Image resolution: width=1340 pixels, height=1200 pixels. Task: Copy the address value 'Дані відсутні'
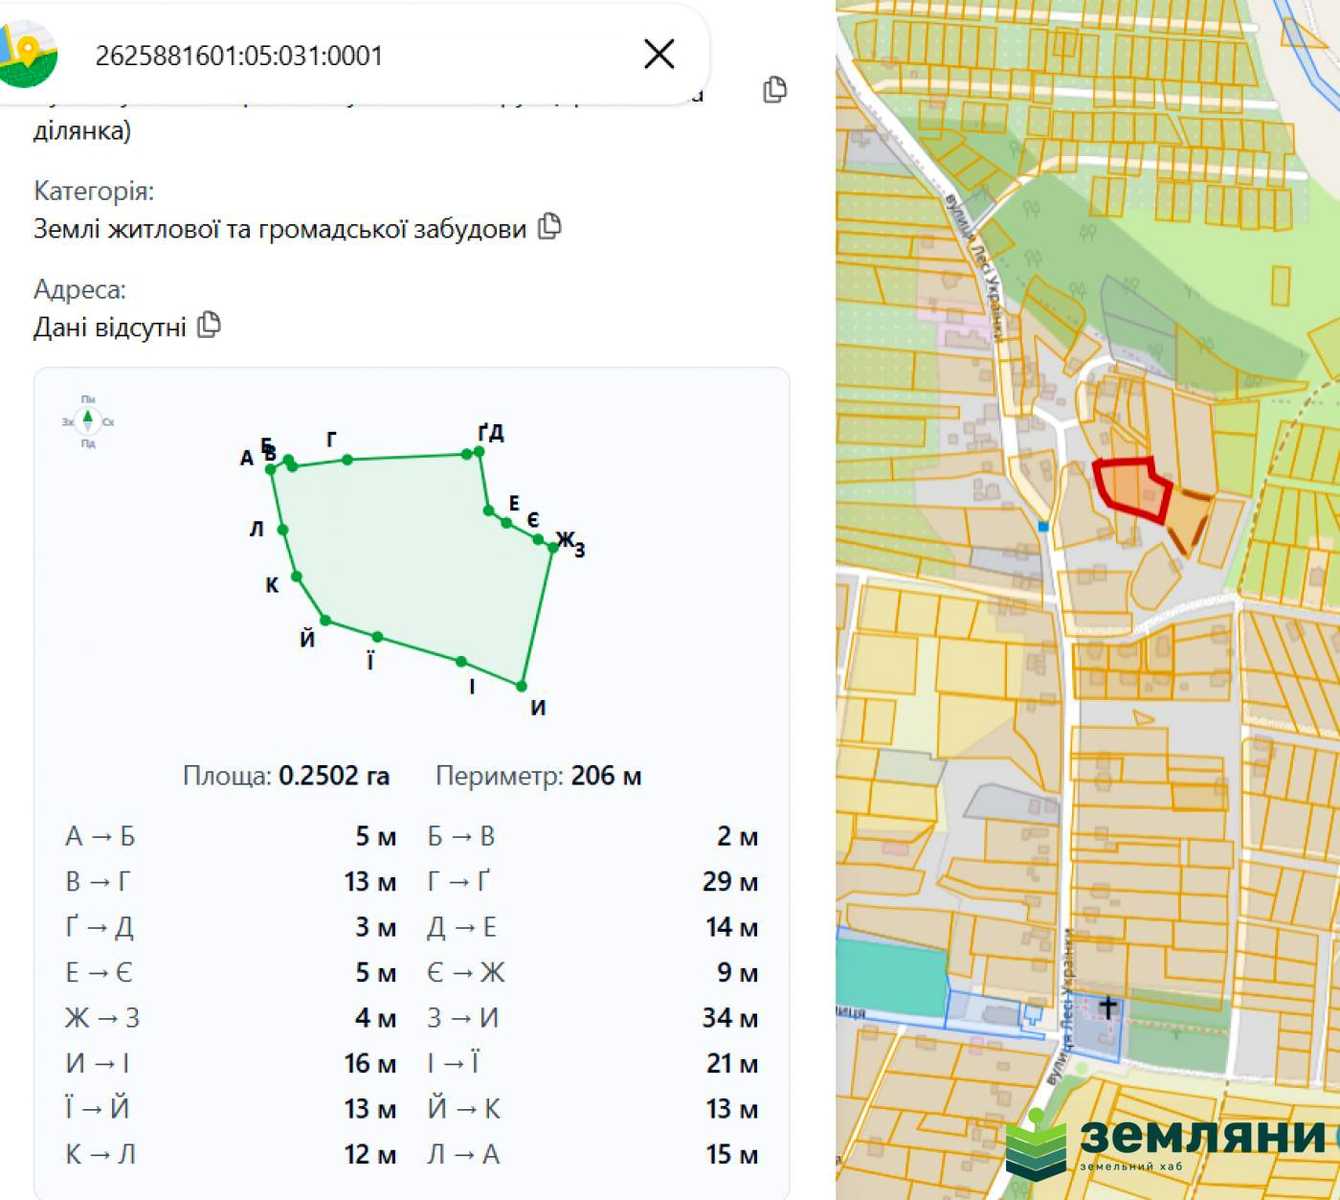209,325
